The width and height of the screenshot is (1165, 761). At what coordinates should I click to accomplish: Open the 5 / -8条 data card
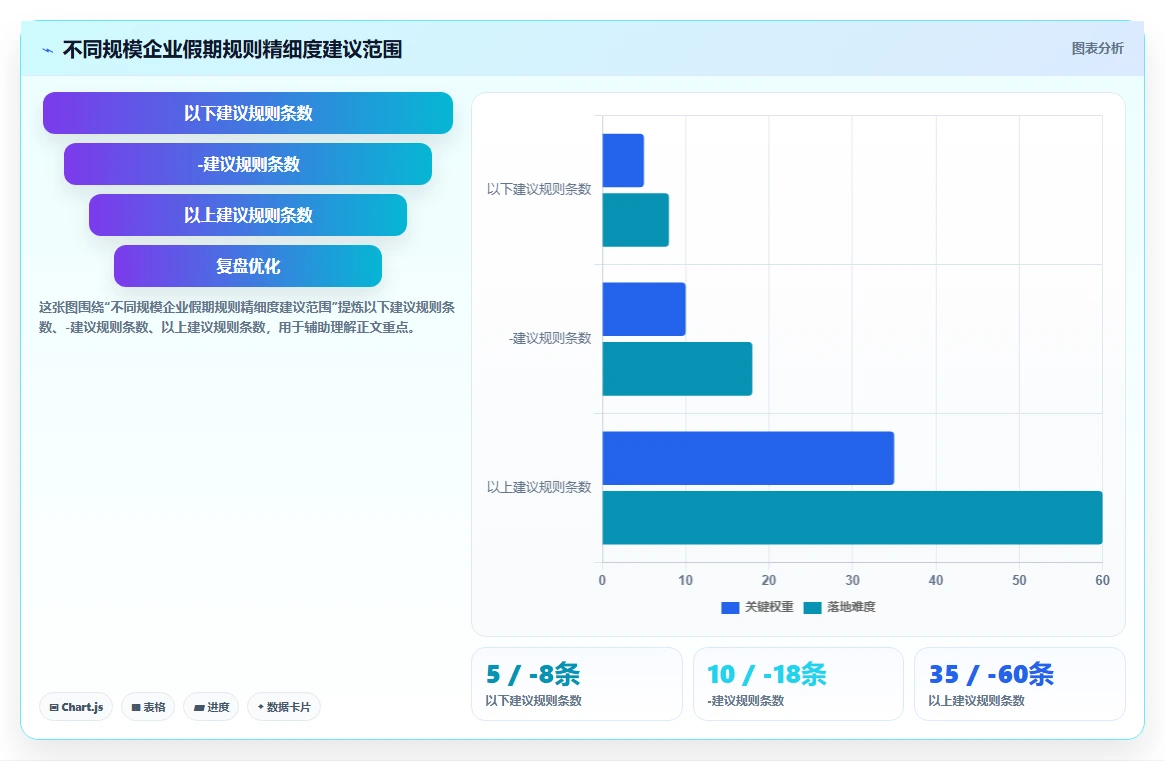(577, 684)
